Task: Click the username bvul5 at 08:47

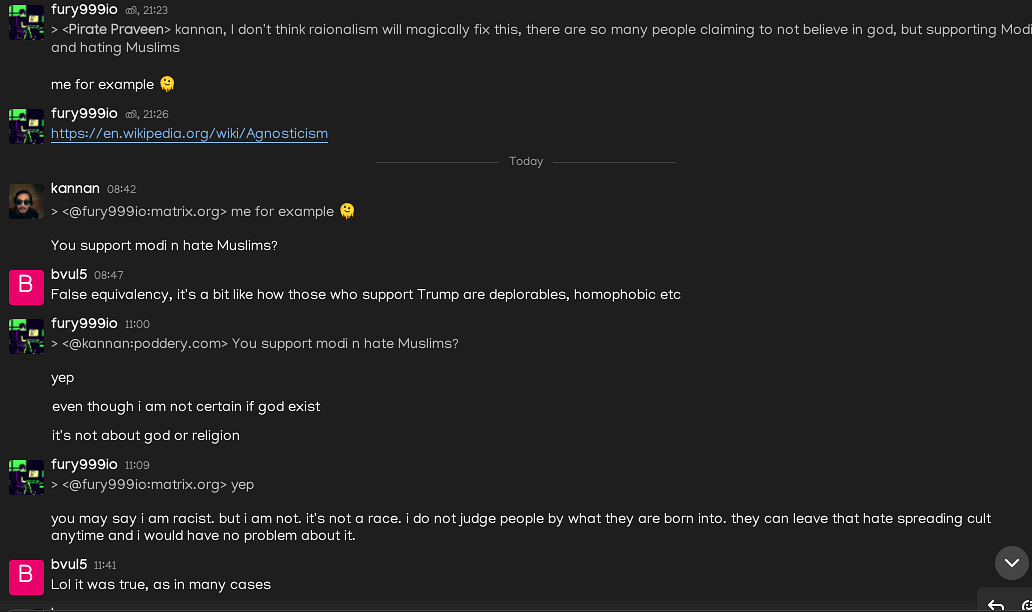Action: point(69,274)
